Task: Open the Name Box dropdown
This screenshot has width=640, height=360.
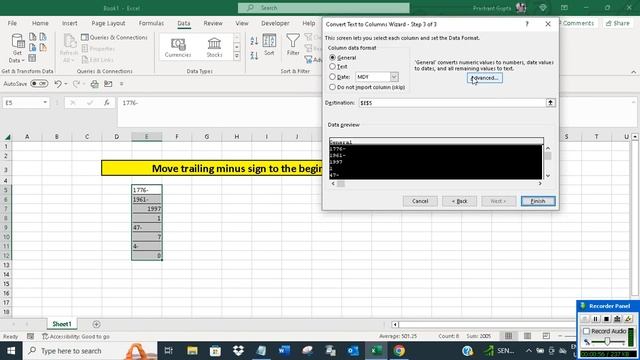Action: (45, 102)
